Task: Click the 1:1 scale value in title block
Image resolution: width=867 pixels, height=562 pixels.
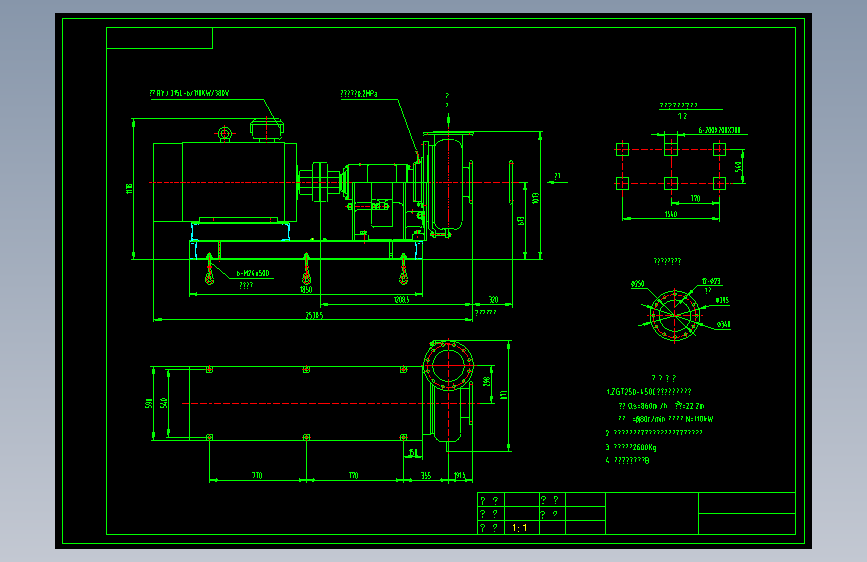Action: pos(520,528)
